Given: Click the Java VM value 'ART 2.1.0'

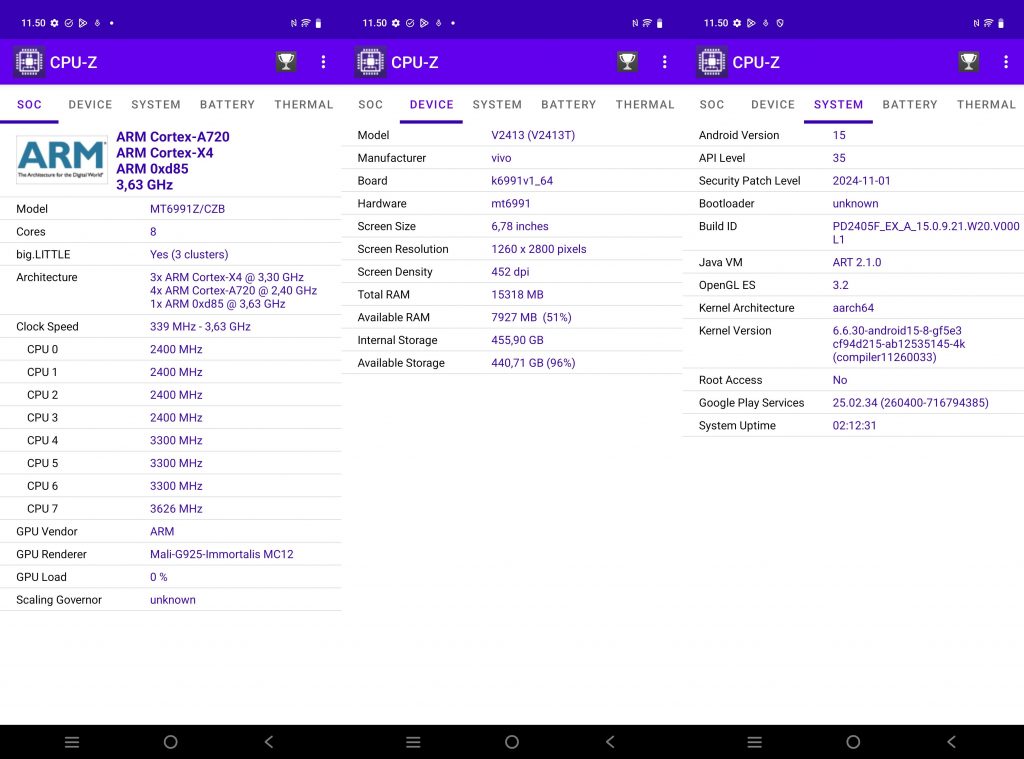Looking at the screenshot, I should (856, 263).
